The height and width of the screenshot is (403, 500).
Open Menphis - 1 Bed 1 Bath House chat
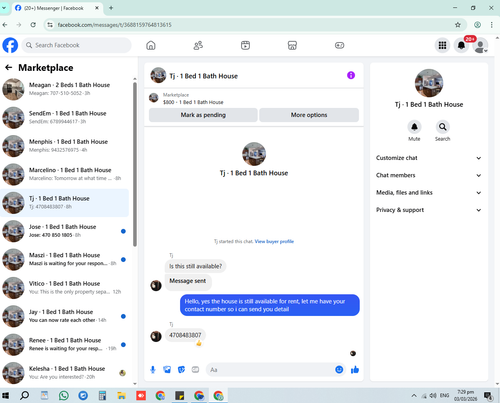click(x=65, y=146)
